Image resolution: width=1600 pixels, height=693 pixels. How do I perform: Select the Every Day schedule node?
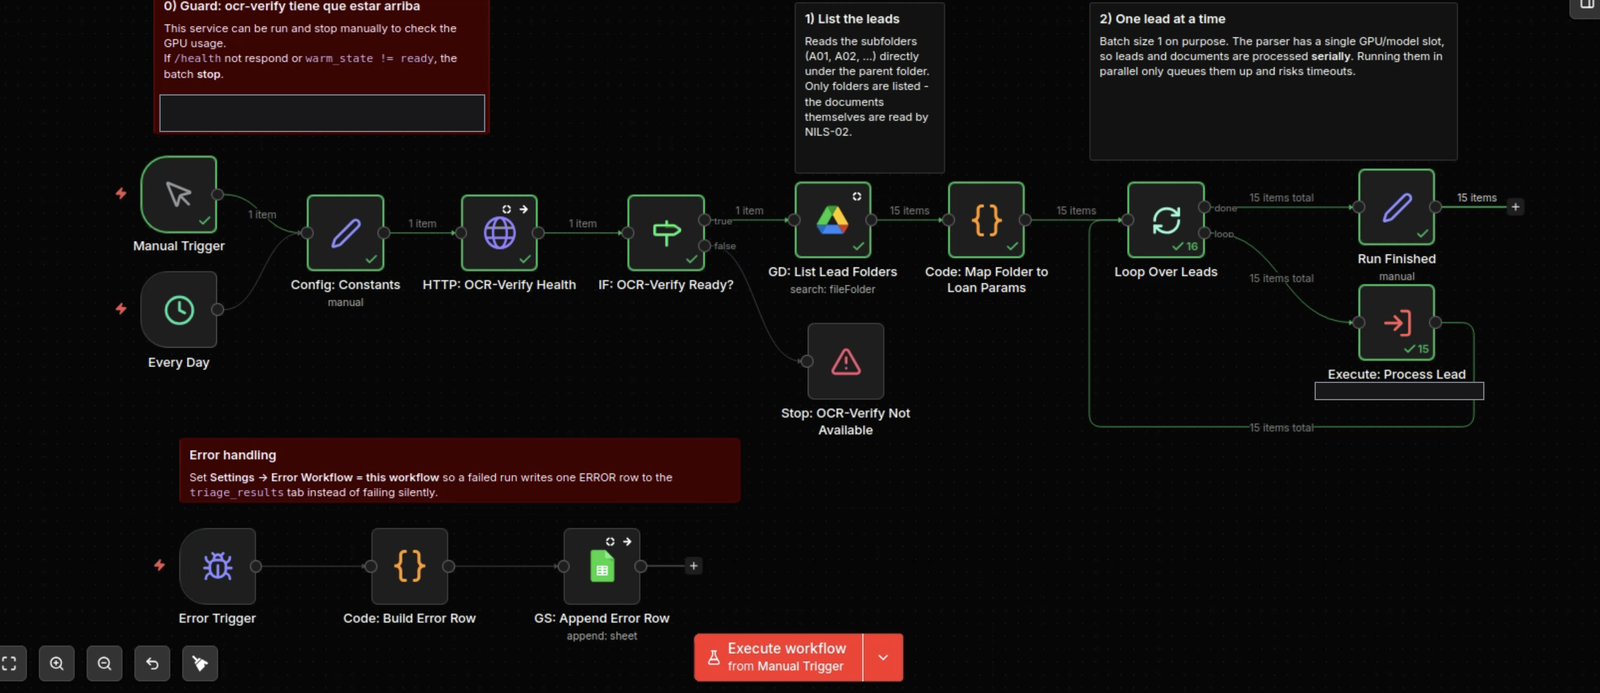tap(179, 310)
